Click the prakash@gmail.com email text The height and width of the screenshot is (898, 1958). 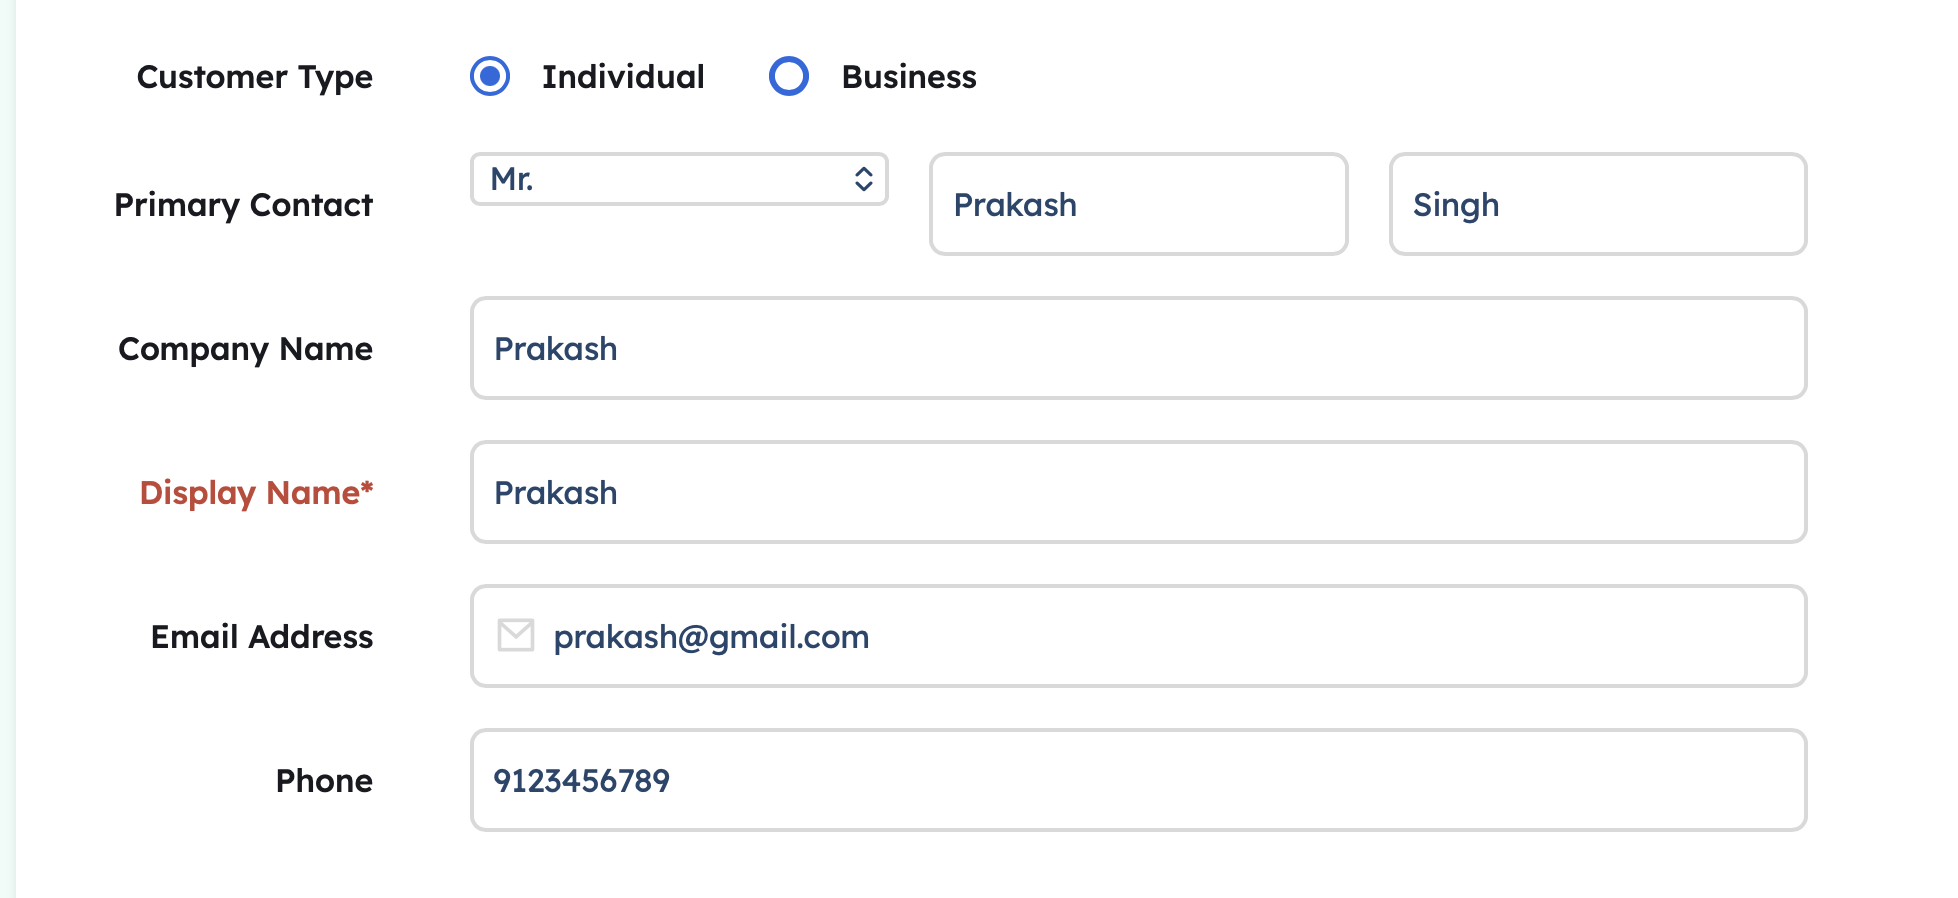[x=711, y=637]
